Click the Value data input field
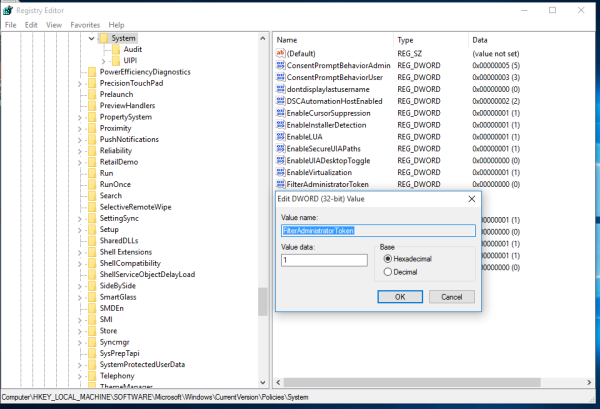 [324, 260]
